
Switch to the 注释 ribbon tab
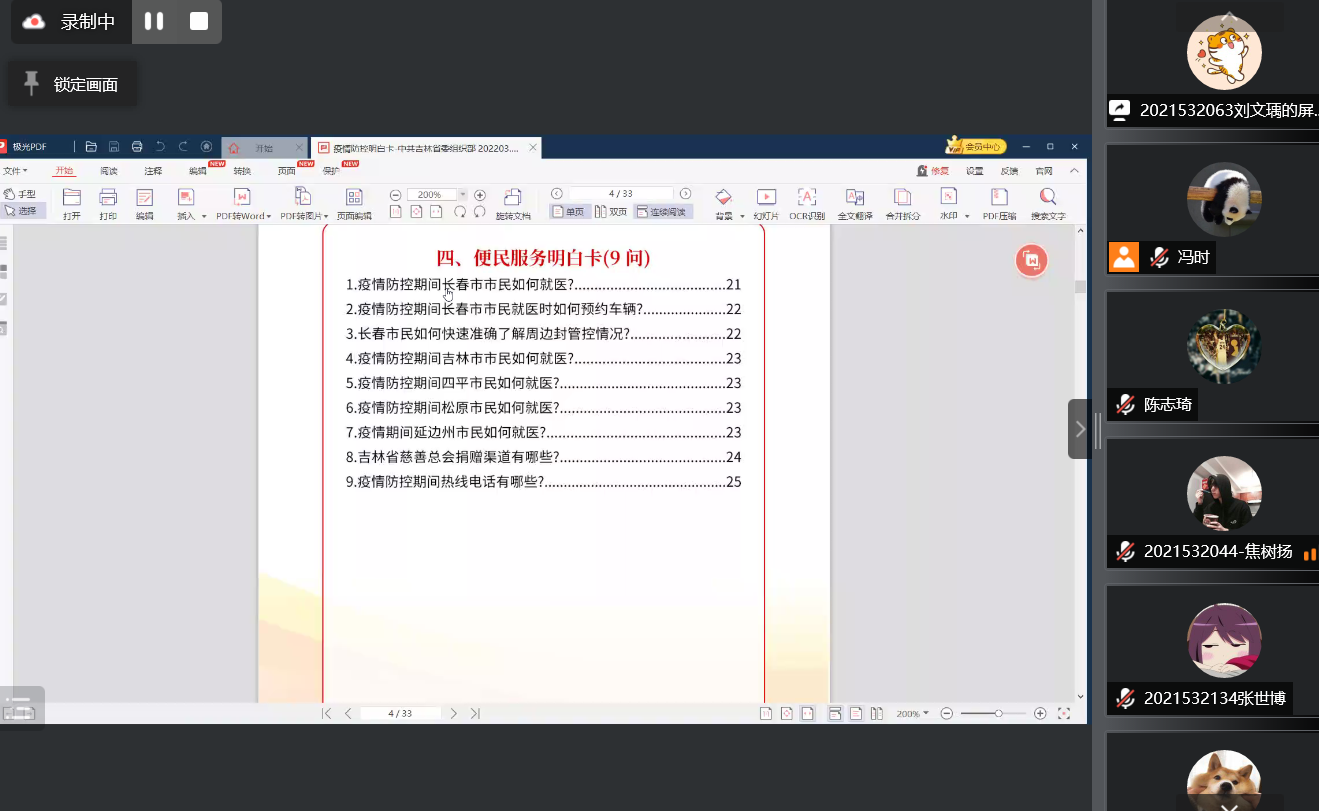(x=153, y=171)
